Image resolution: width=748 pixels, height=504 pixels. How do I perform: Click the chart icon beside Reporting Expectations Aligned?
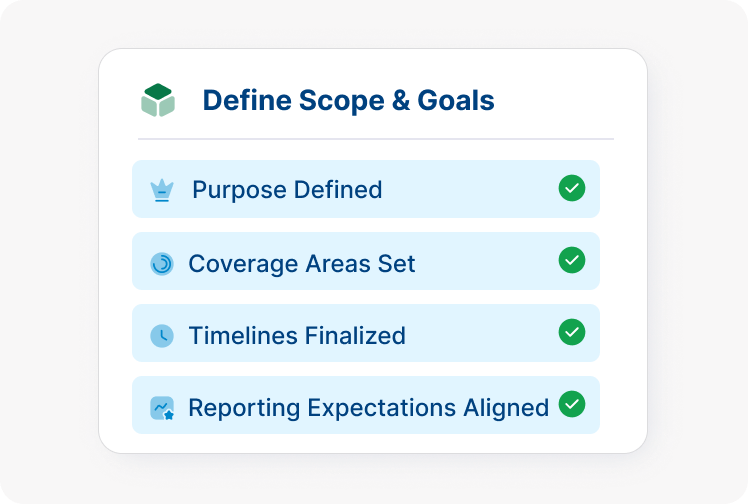(x=161, y=408)
